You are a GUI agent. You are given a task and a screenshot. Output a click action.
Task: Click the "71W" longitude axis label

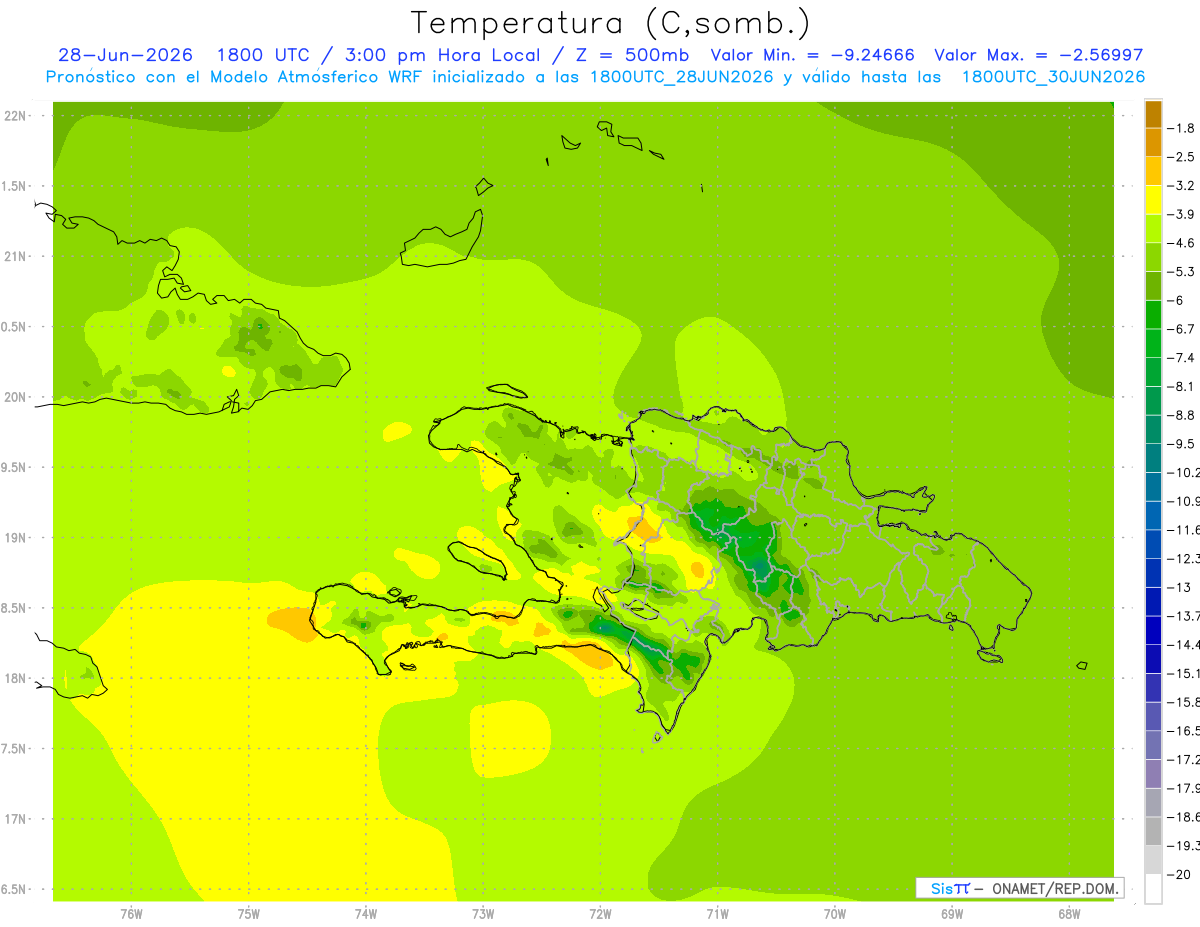[x=717, y=914]
